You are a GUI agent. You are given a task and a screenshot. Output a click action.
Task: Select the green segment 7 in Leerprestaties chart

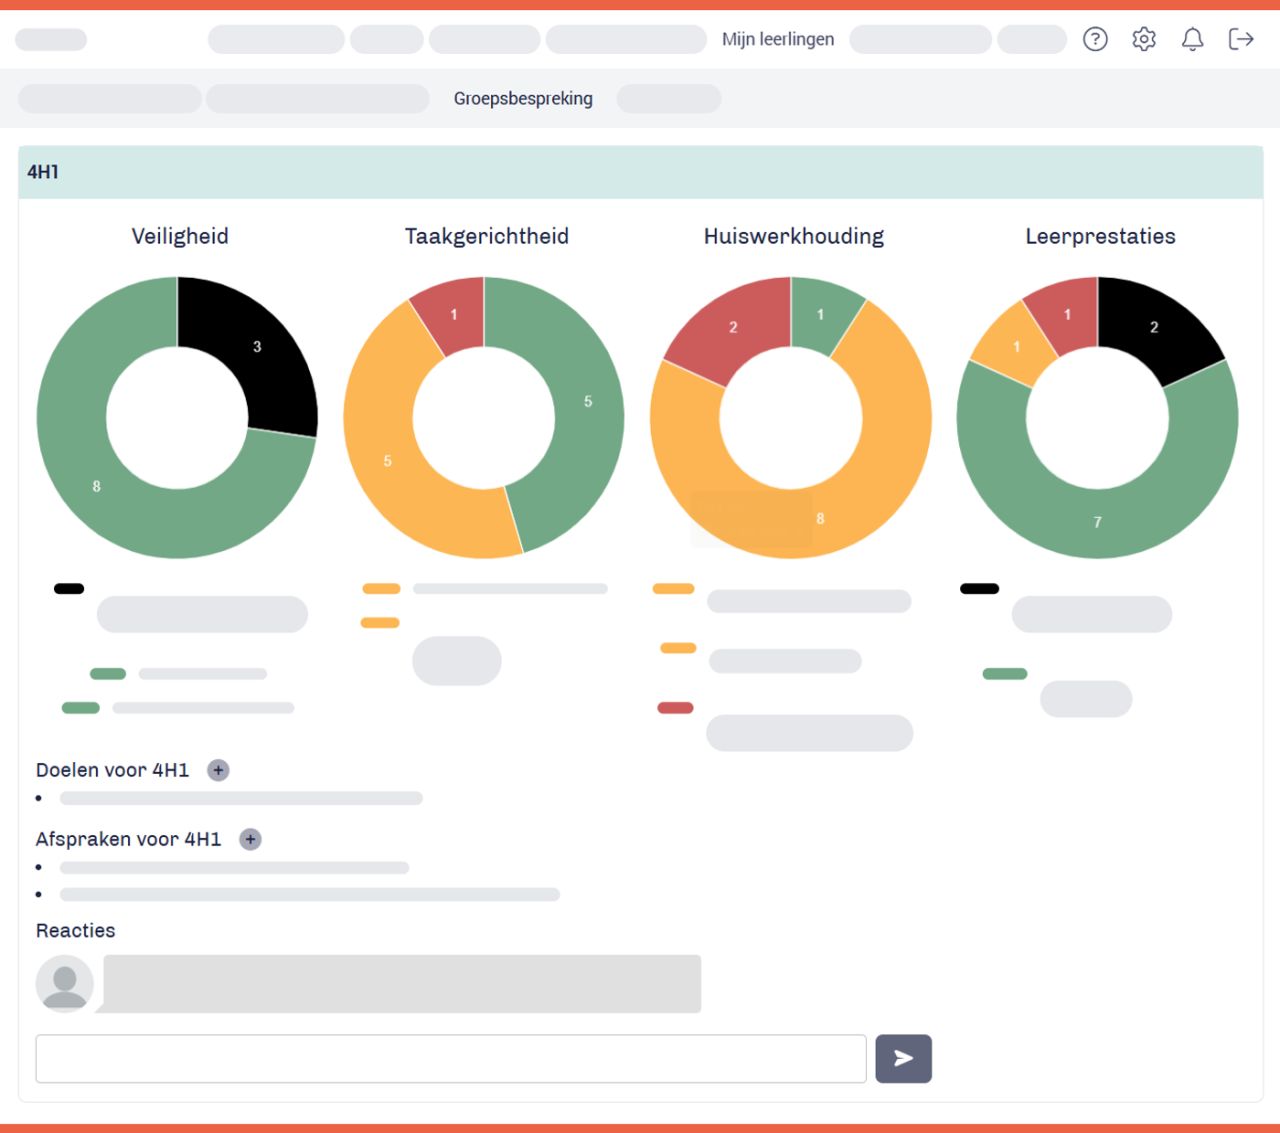coord(1097,522)
